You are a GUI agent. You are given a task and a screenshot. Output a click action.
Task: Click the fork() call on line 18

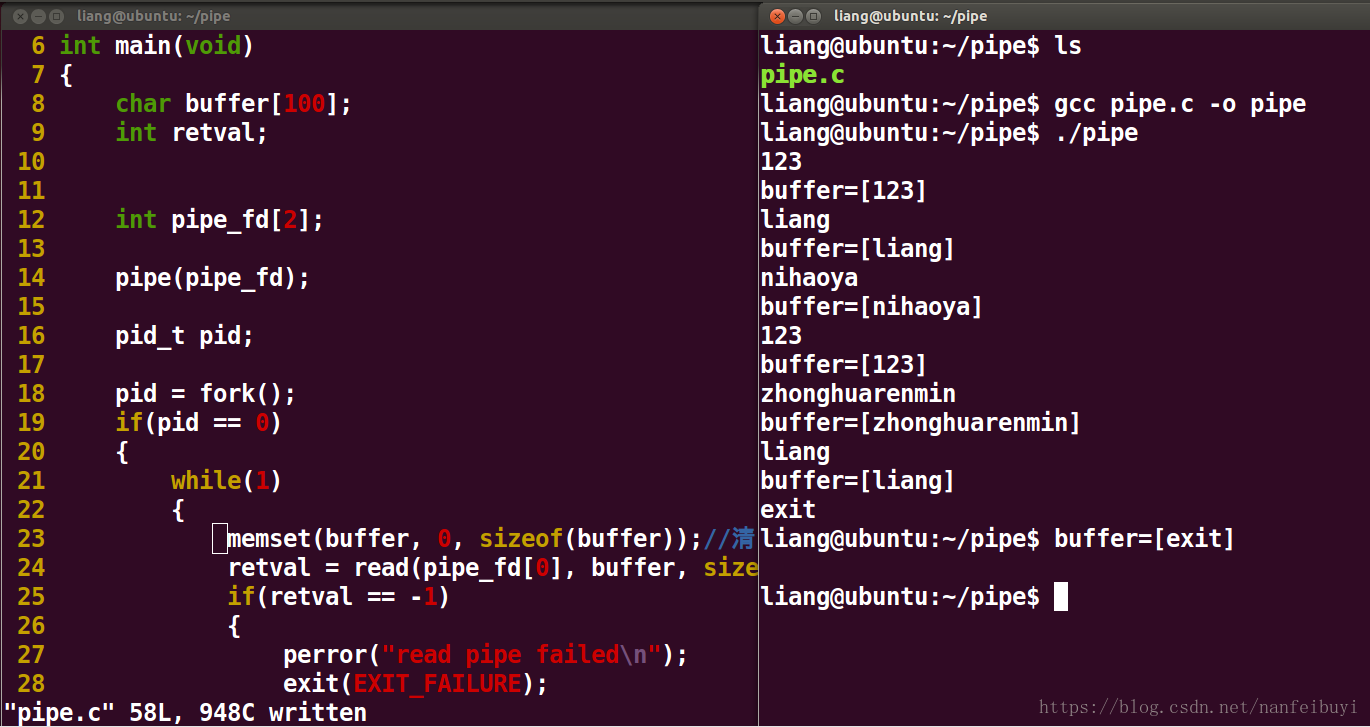coord(250,393)
